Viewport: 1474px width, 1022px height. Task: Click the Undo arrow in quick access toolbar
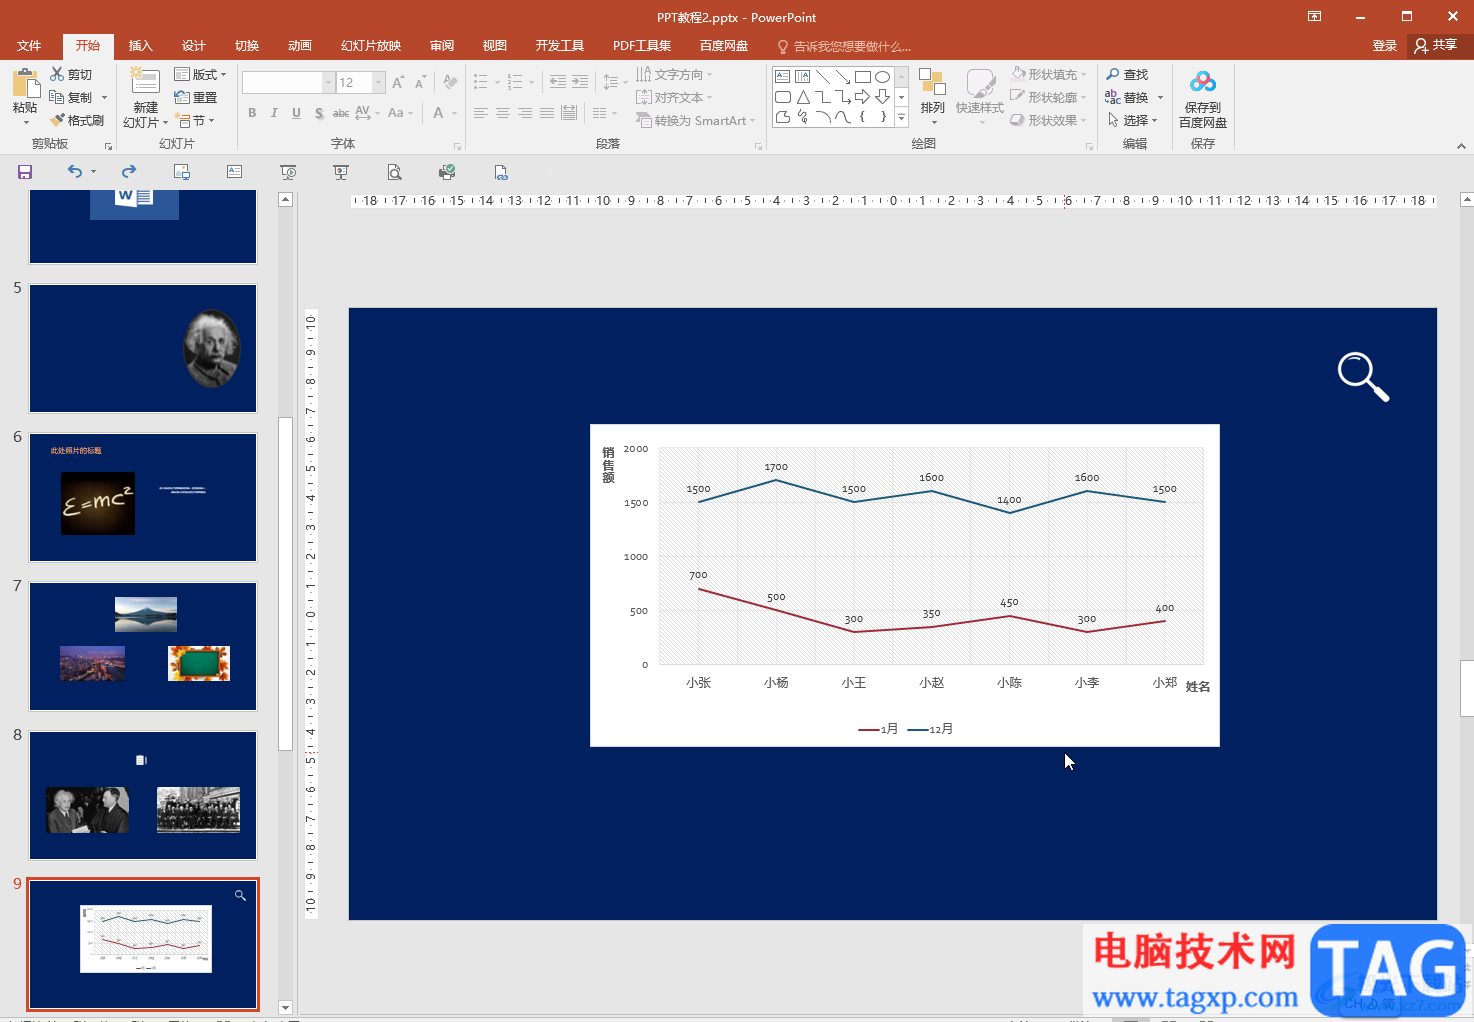(x=75, y=172)
